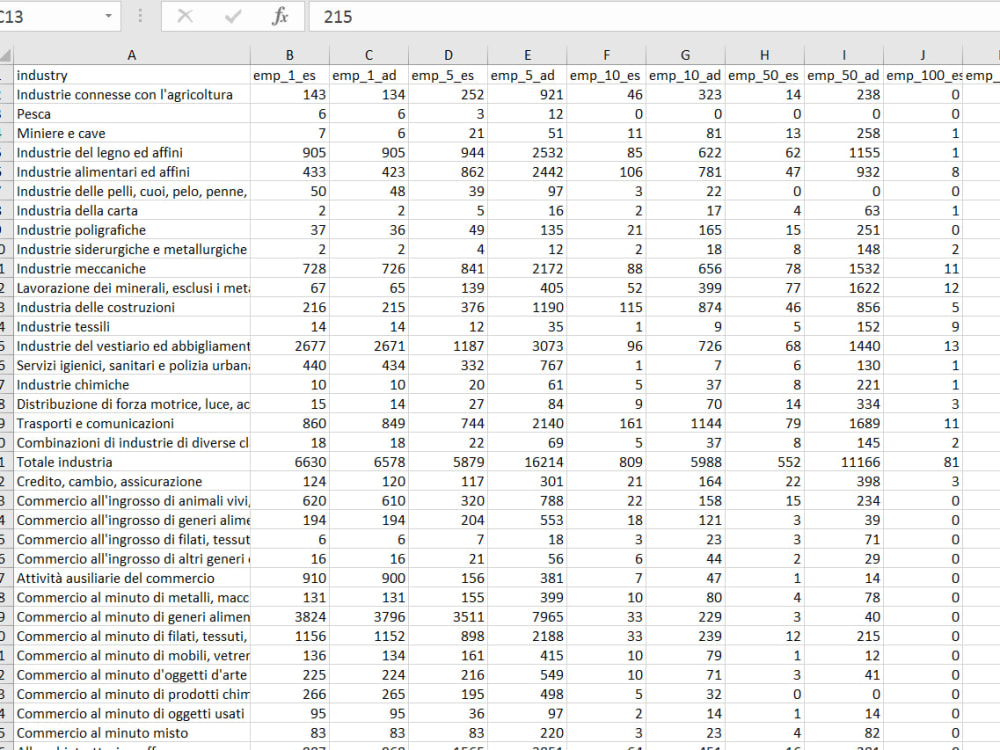
Task: Click value 7965 in column E
Action: point(527,617)
